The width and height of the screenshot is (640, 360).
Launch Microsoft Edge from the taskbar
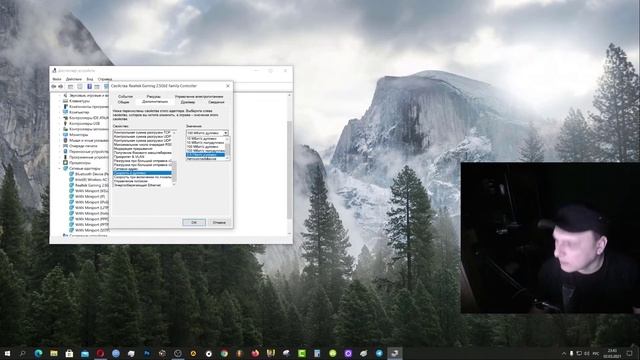(38, 353)
